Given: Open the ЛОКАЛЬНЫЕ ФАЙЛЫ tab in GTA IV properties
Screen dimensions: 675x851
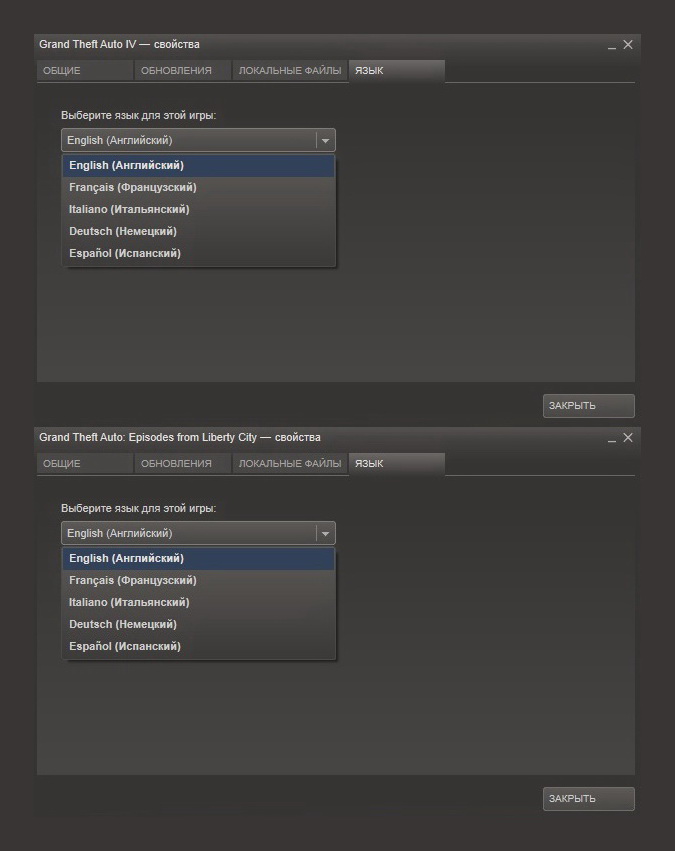Looking at the screenshot, I should point(290,71).
